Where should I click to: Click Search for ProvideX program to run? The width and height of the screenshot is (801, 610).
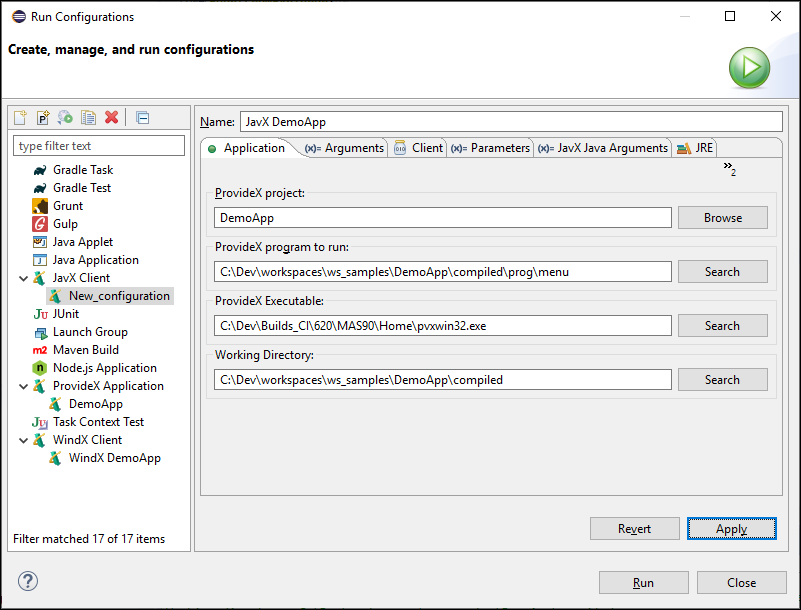point(722,272)
